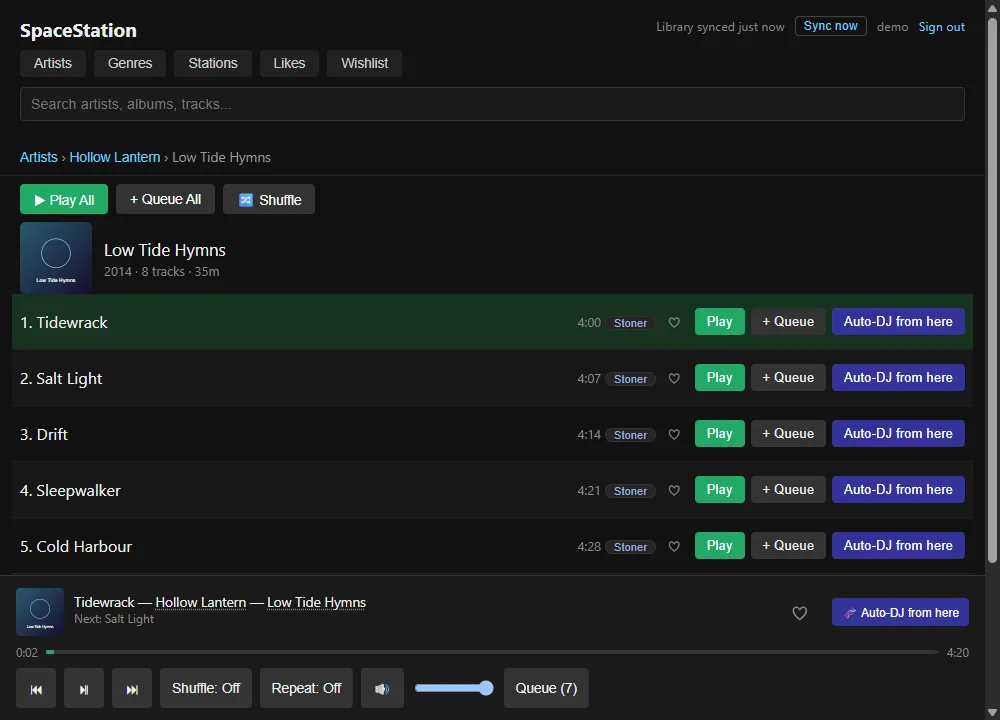Click the track title 3. Drift
The height and width of the screenshot is (720, 1000).
(43, 435)
